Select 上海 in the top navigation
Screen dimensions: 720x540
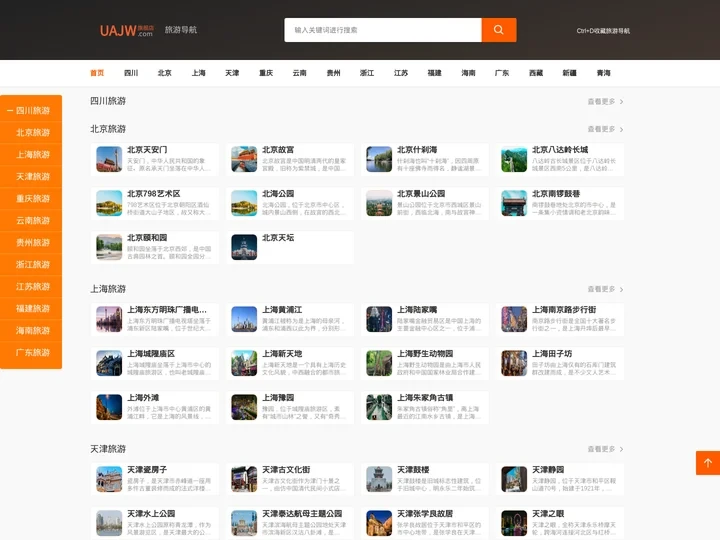[x=198, y=73]
